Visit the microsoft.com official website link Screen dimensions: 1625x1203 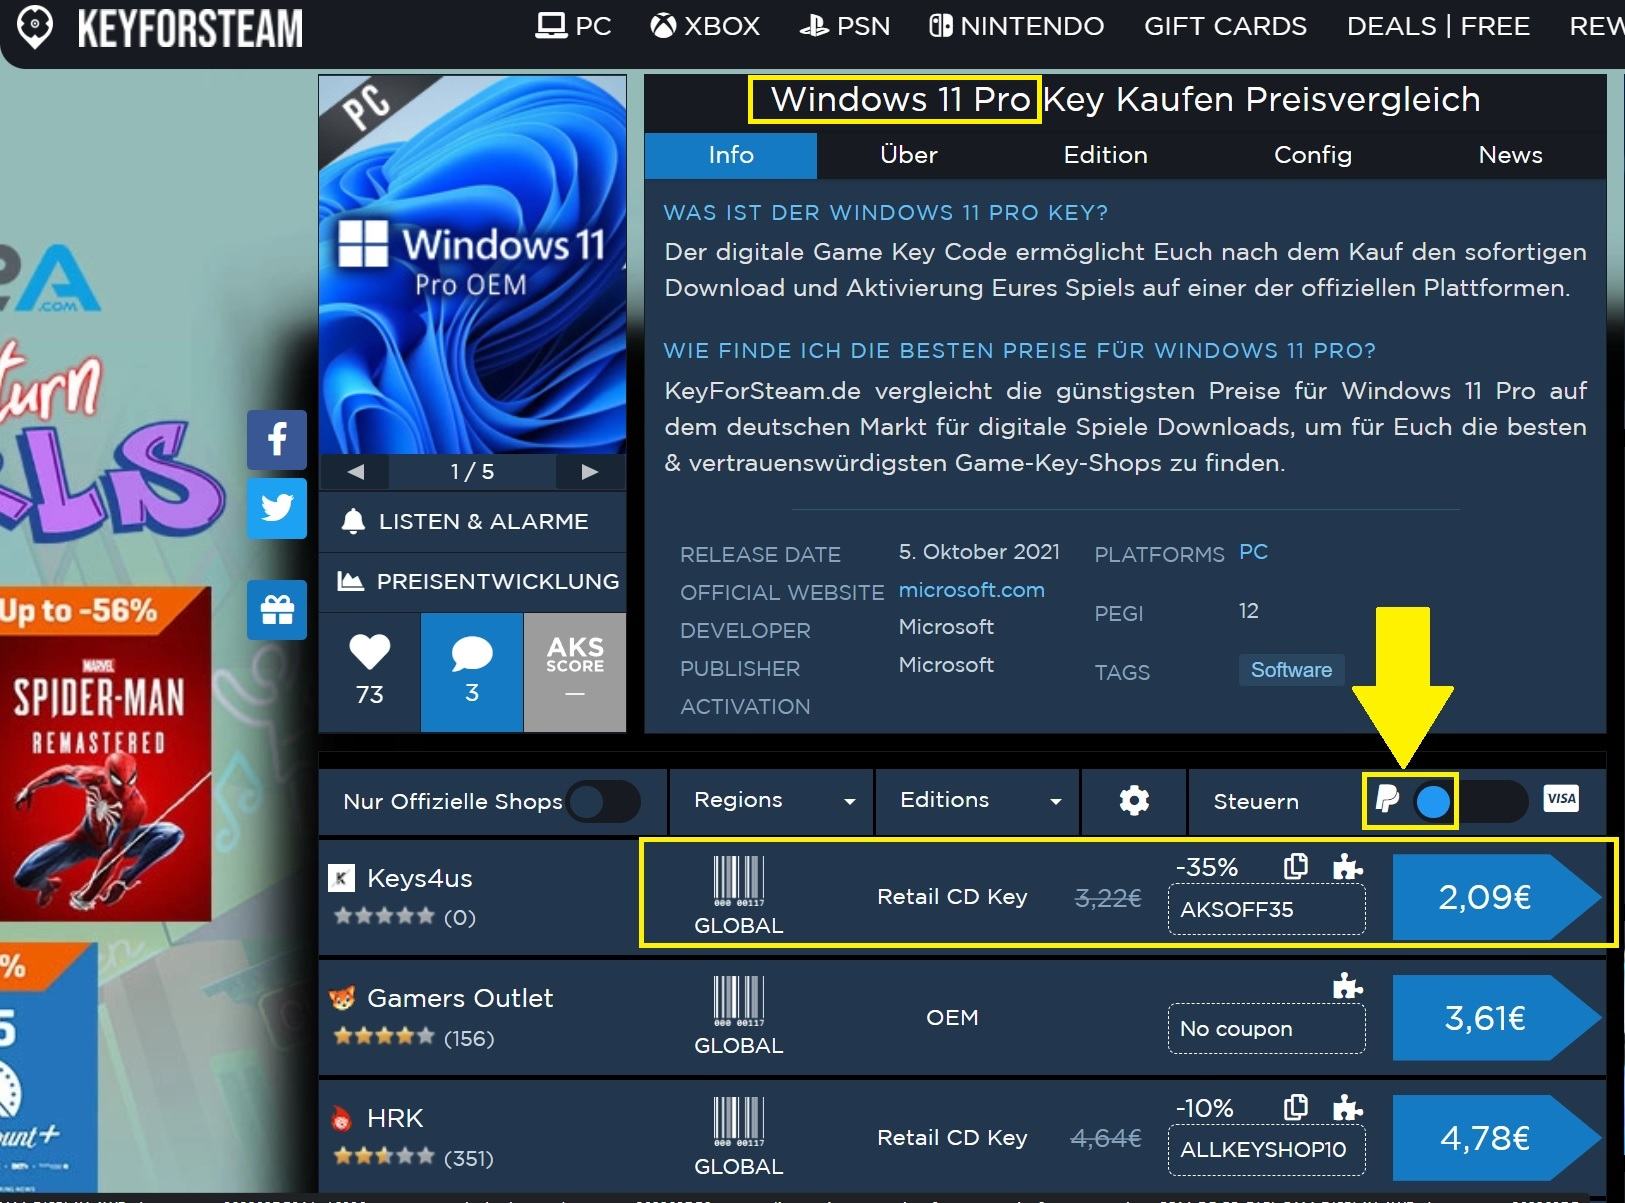tap(971, 590)
